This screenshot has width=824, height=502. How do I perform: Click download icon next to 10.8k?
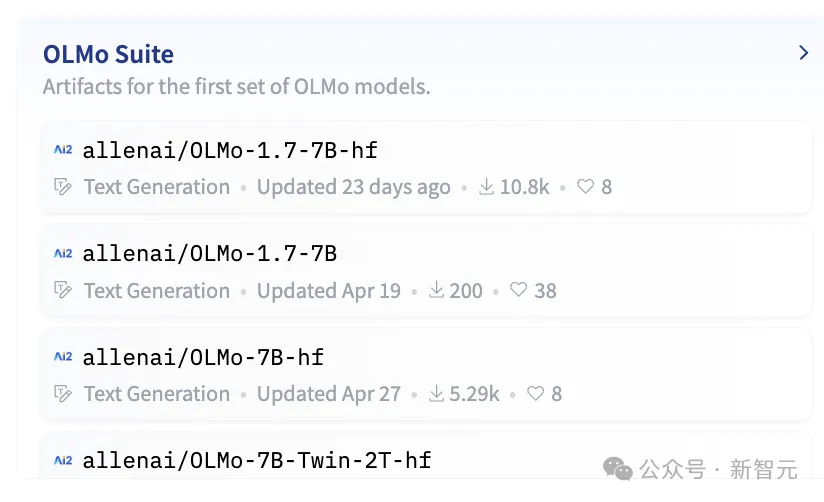tap(487, 187)
